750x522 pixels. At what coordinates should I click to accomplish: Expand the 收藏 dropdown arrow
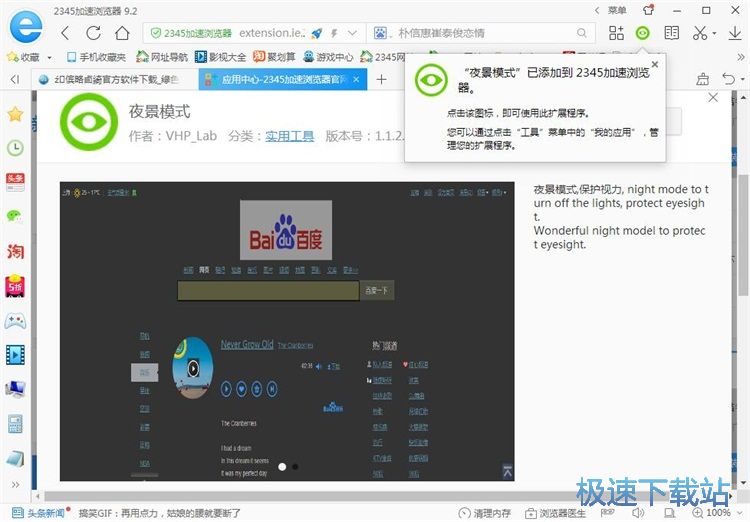tap(49, 58)
